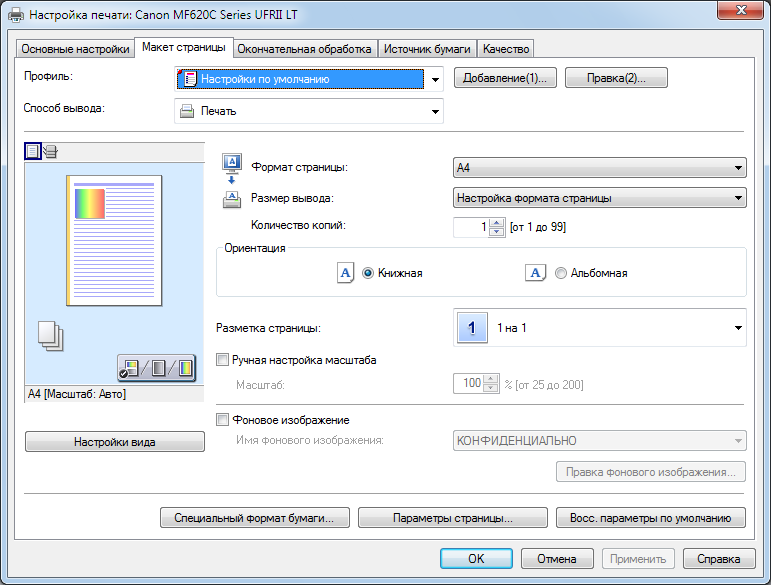Select Книжная orientation radio button
Screen dimensions: 771x585
[x=368, y=273]
